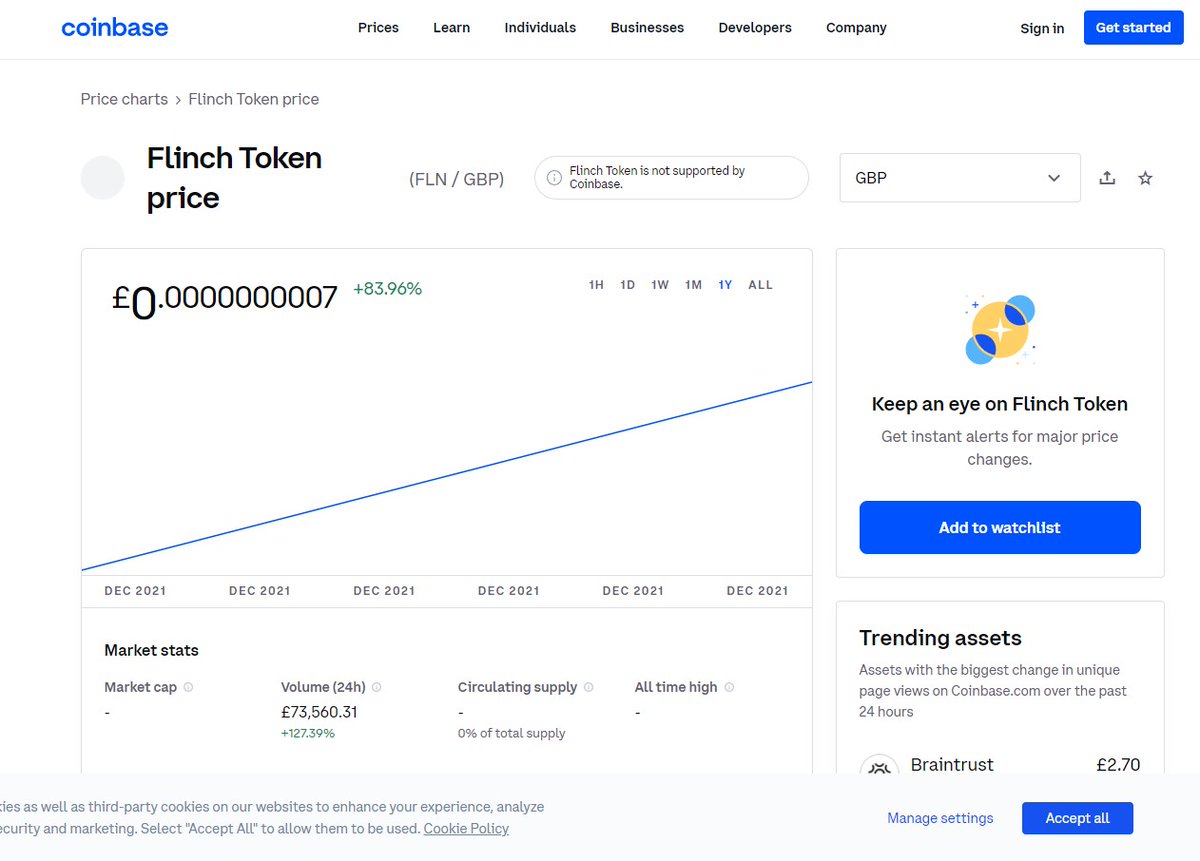Image resolution: width=1200 pixels, height=861 pixels.
Task: Click the Market cap info icon
Action: click(188, 687)
